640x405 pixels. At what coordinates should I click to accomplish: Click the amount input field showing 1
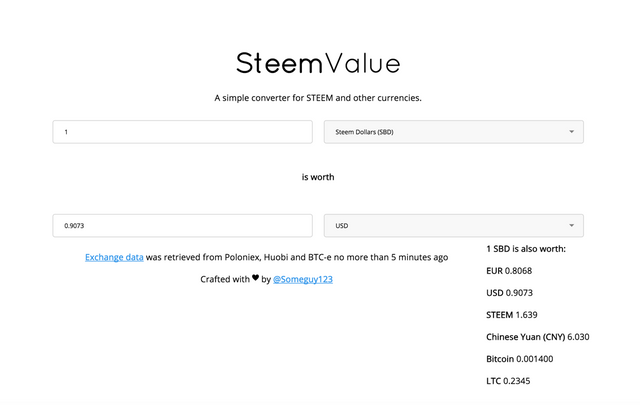click(182, 132)
